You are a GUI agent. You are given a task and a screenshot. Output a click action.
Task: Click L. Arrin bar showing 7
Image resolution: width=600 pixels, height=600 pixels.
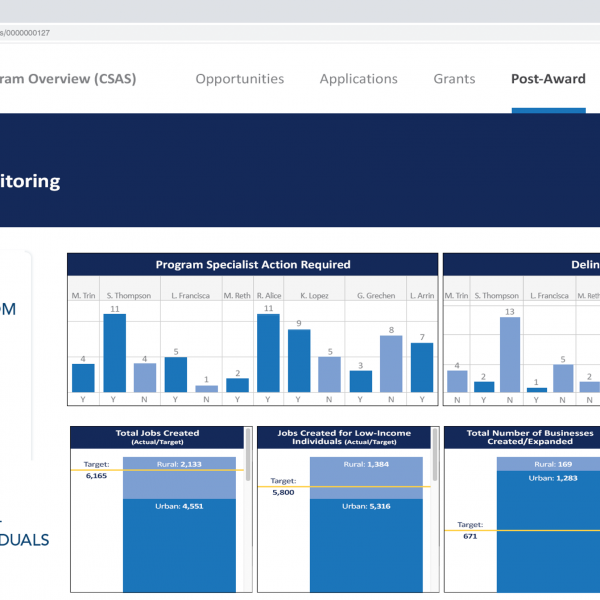point(422,367)
